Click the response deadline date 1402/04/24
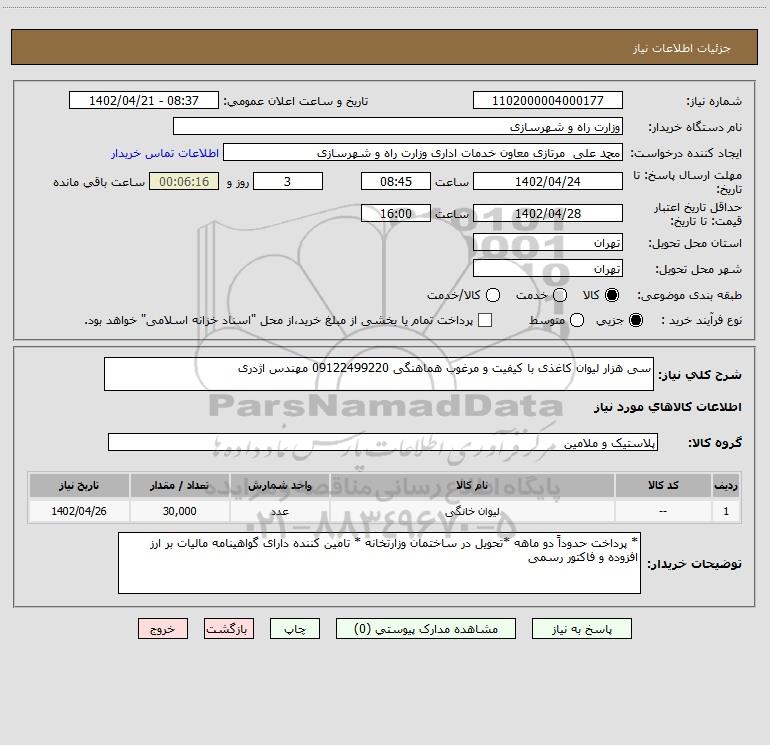 [548, 181]
